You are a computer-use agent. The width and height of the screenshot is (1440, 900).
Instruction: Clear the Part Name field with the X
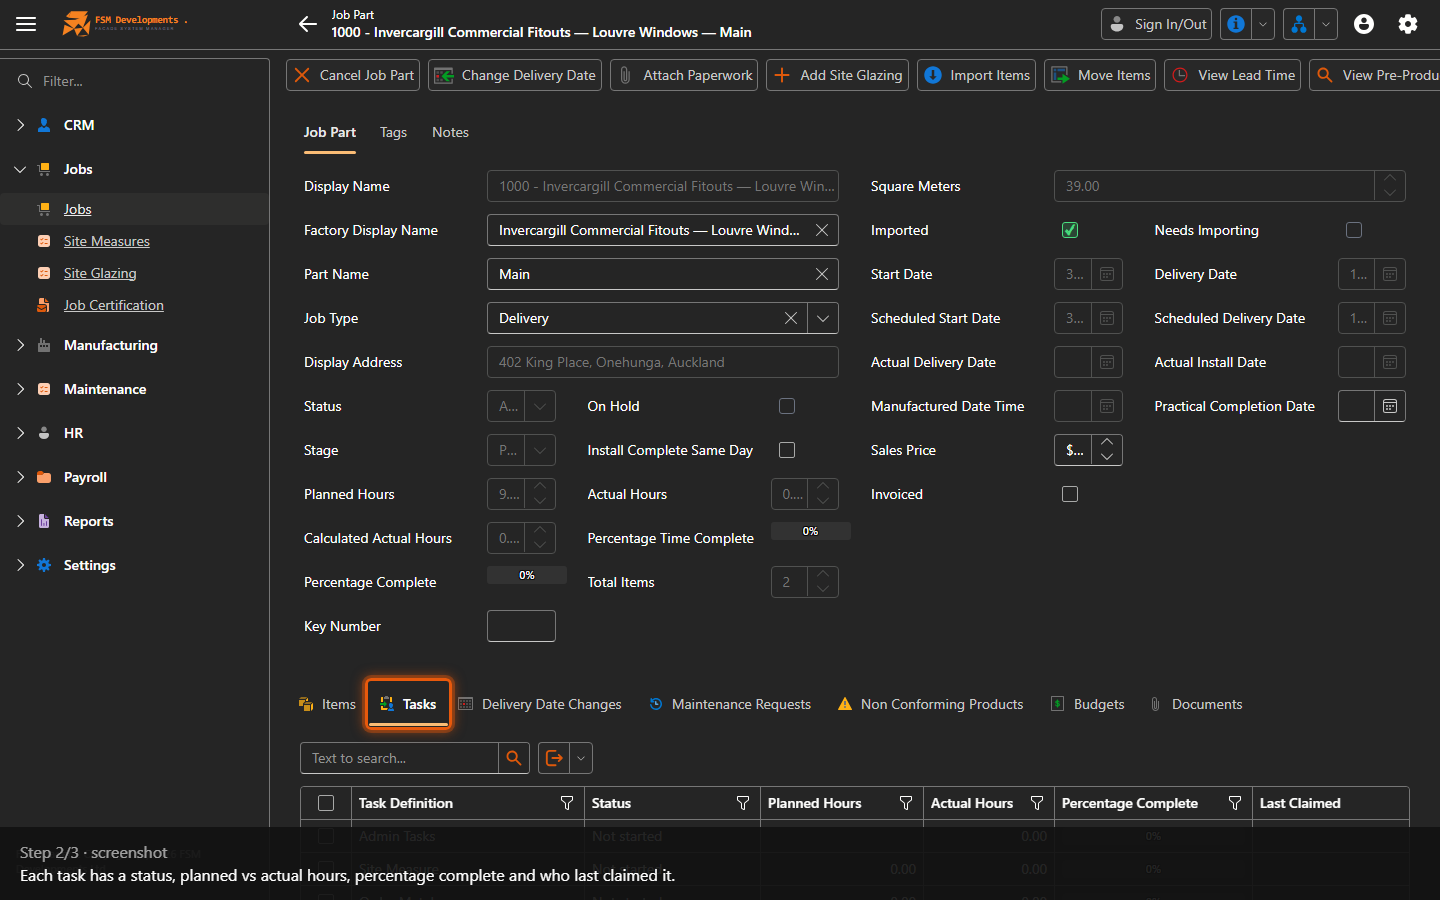[822, 274]
